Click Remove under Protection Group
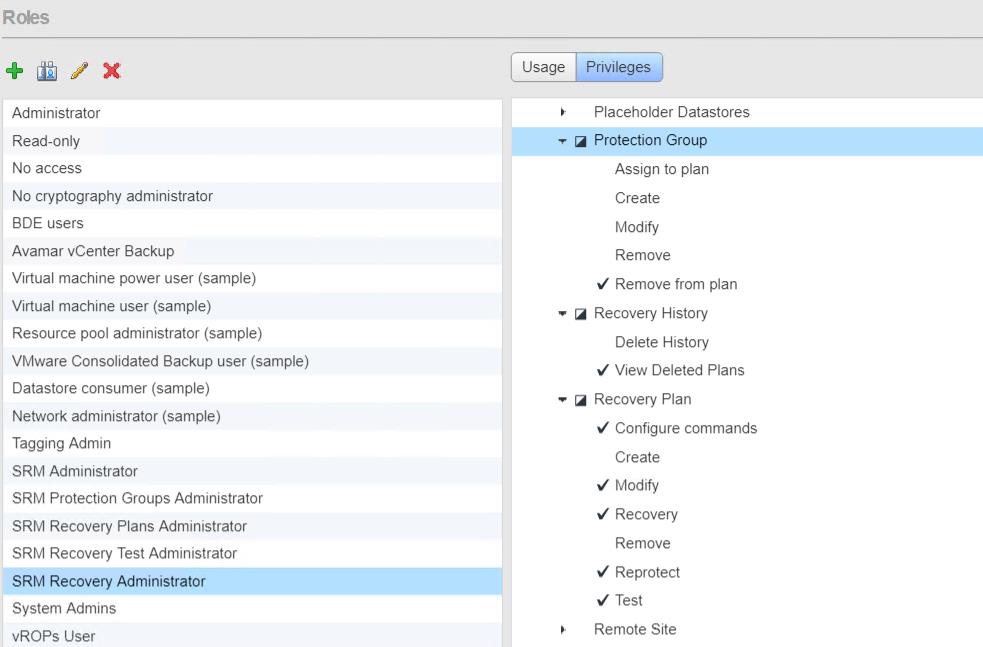Screen dimensions: 983x647 click(643, 255)
